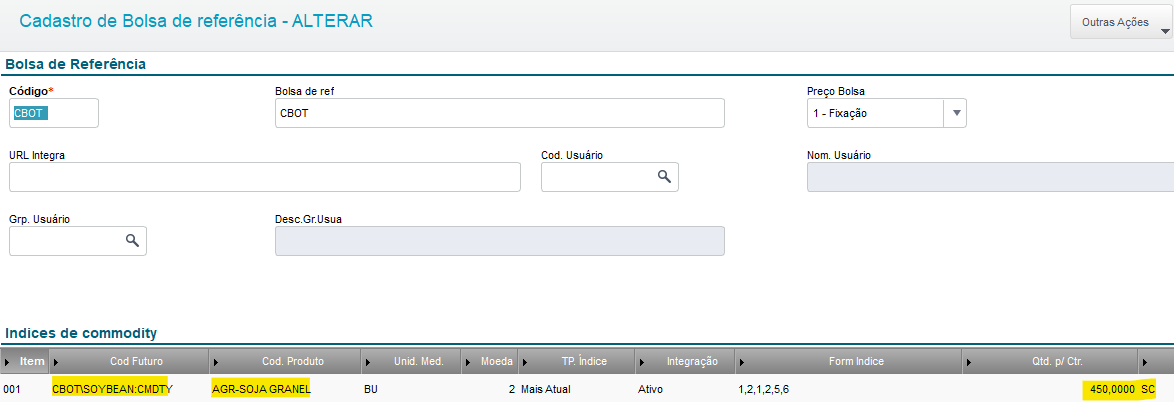Click the Código input field
This screenshot has height=402, width=1174.
(x=54, y=113)
